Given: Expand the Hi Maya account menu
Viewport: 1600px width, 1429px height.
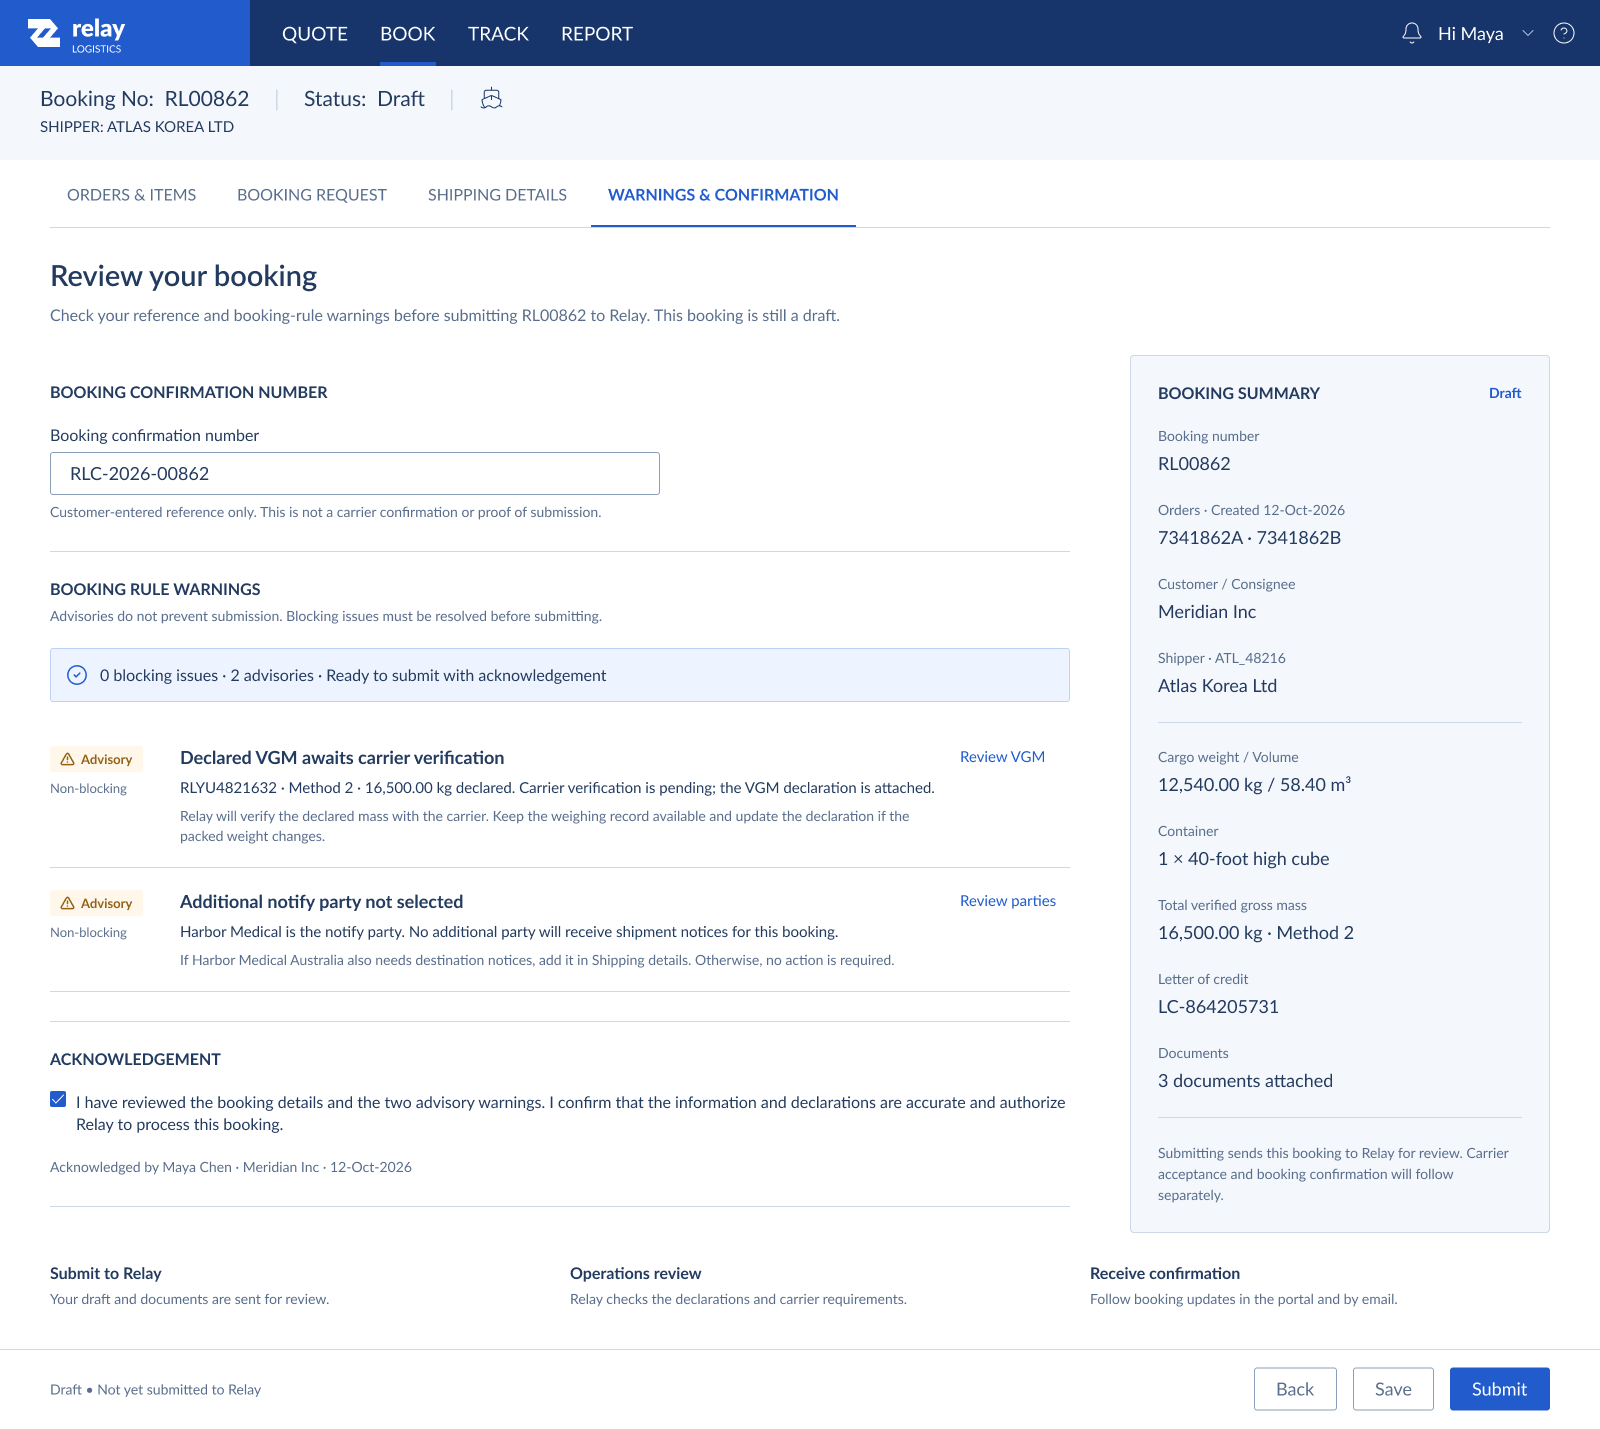Looking at the screenshot, I should (x=1485, y=33).
